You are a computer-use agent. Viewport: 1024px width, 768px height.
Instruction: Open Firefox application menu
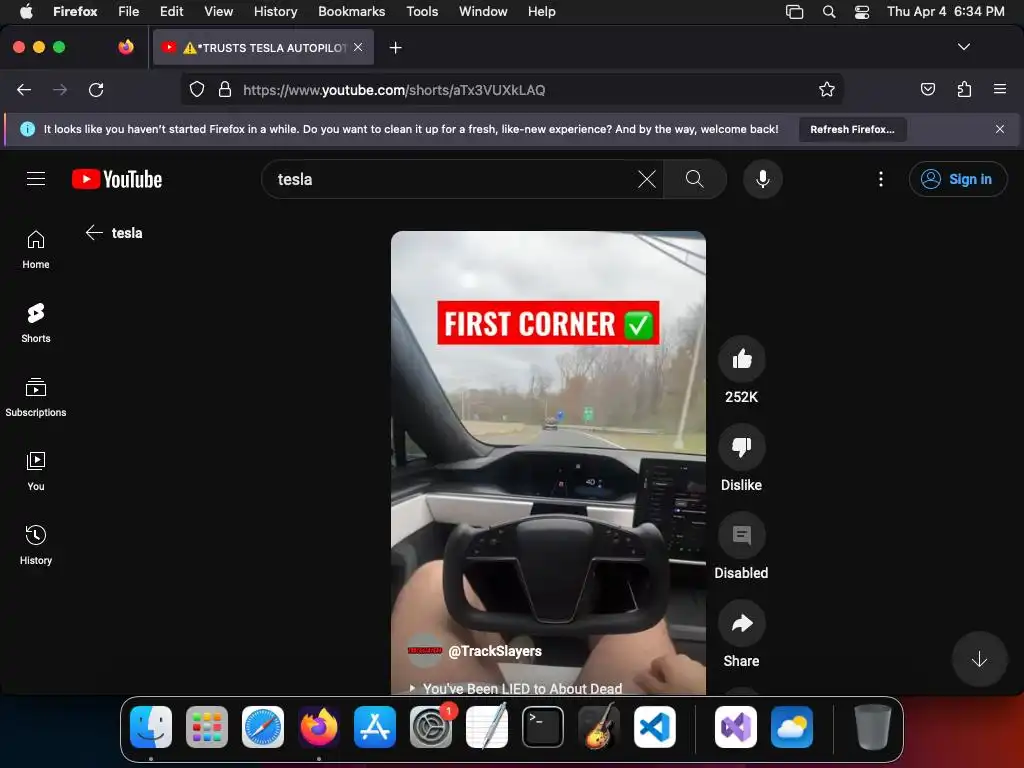999,89
